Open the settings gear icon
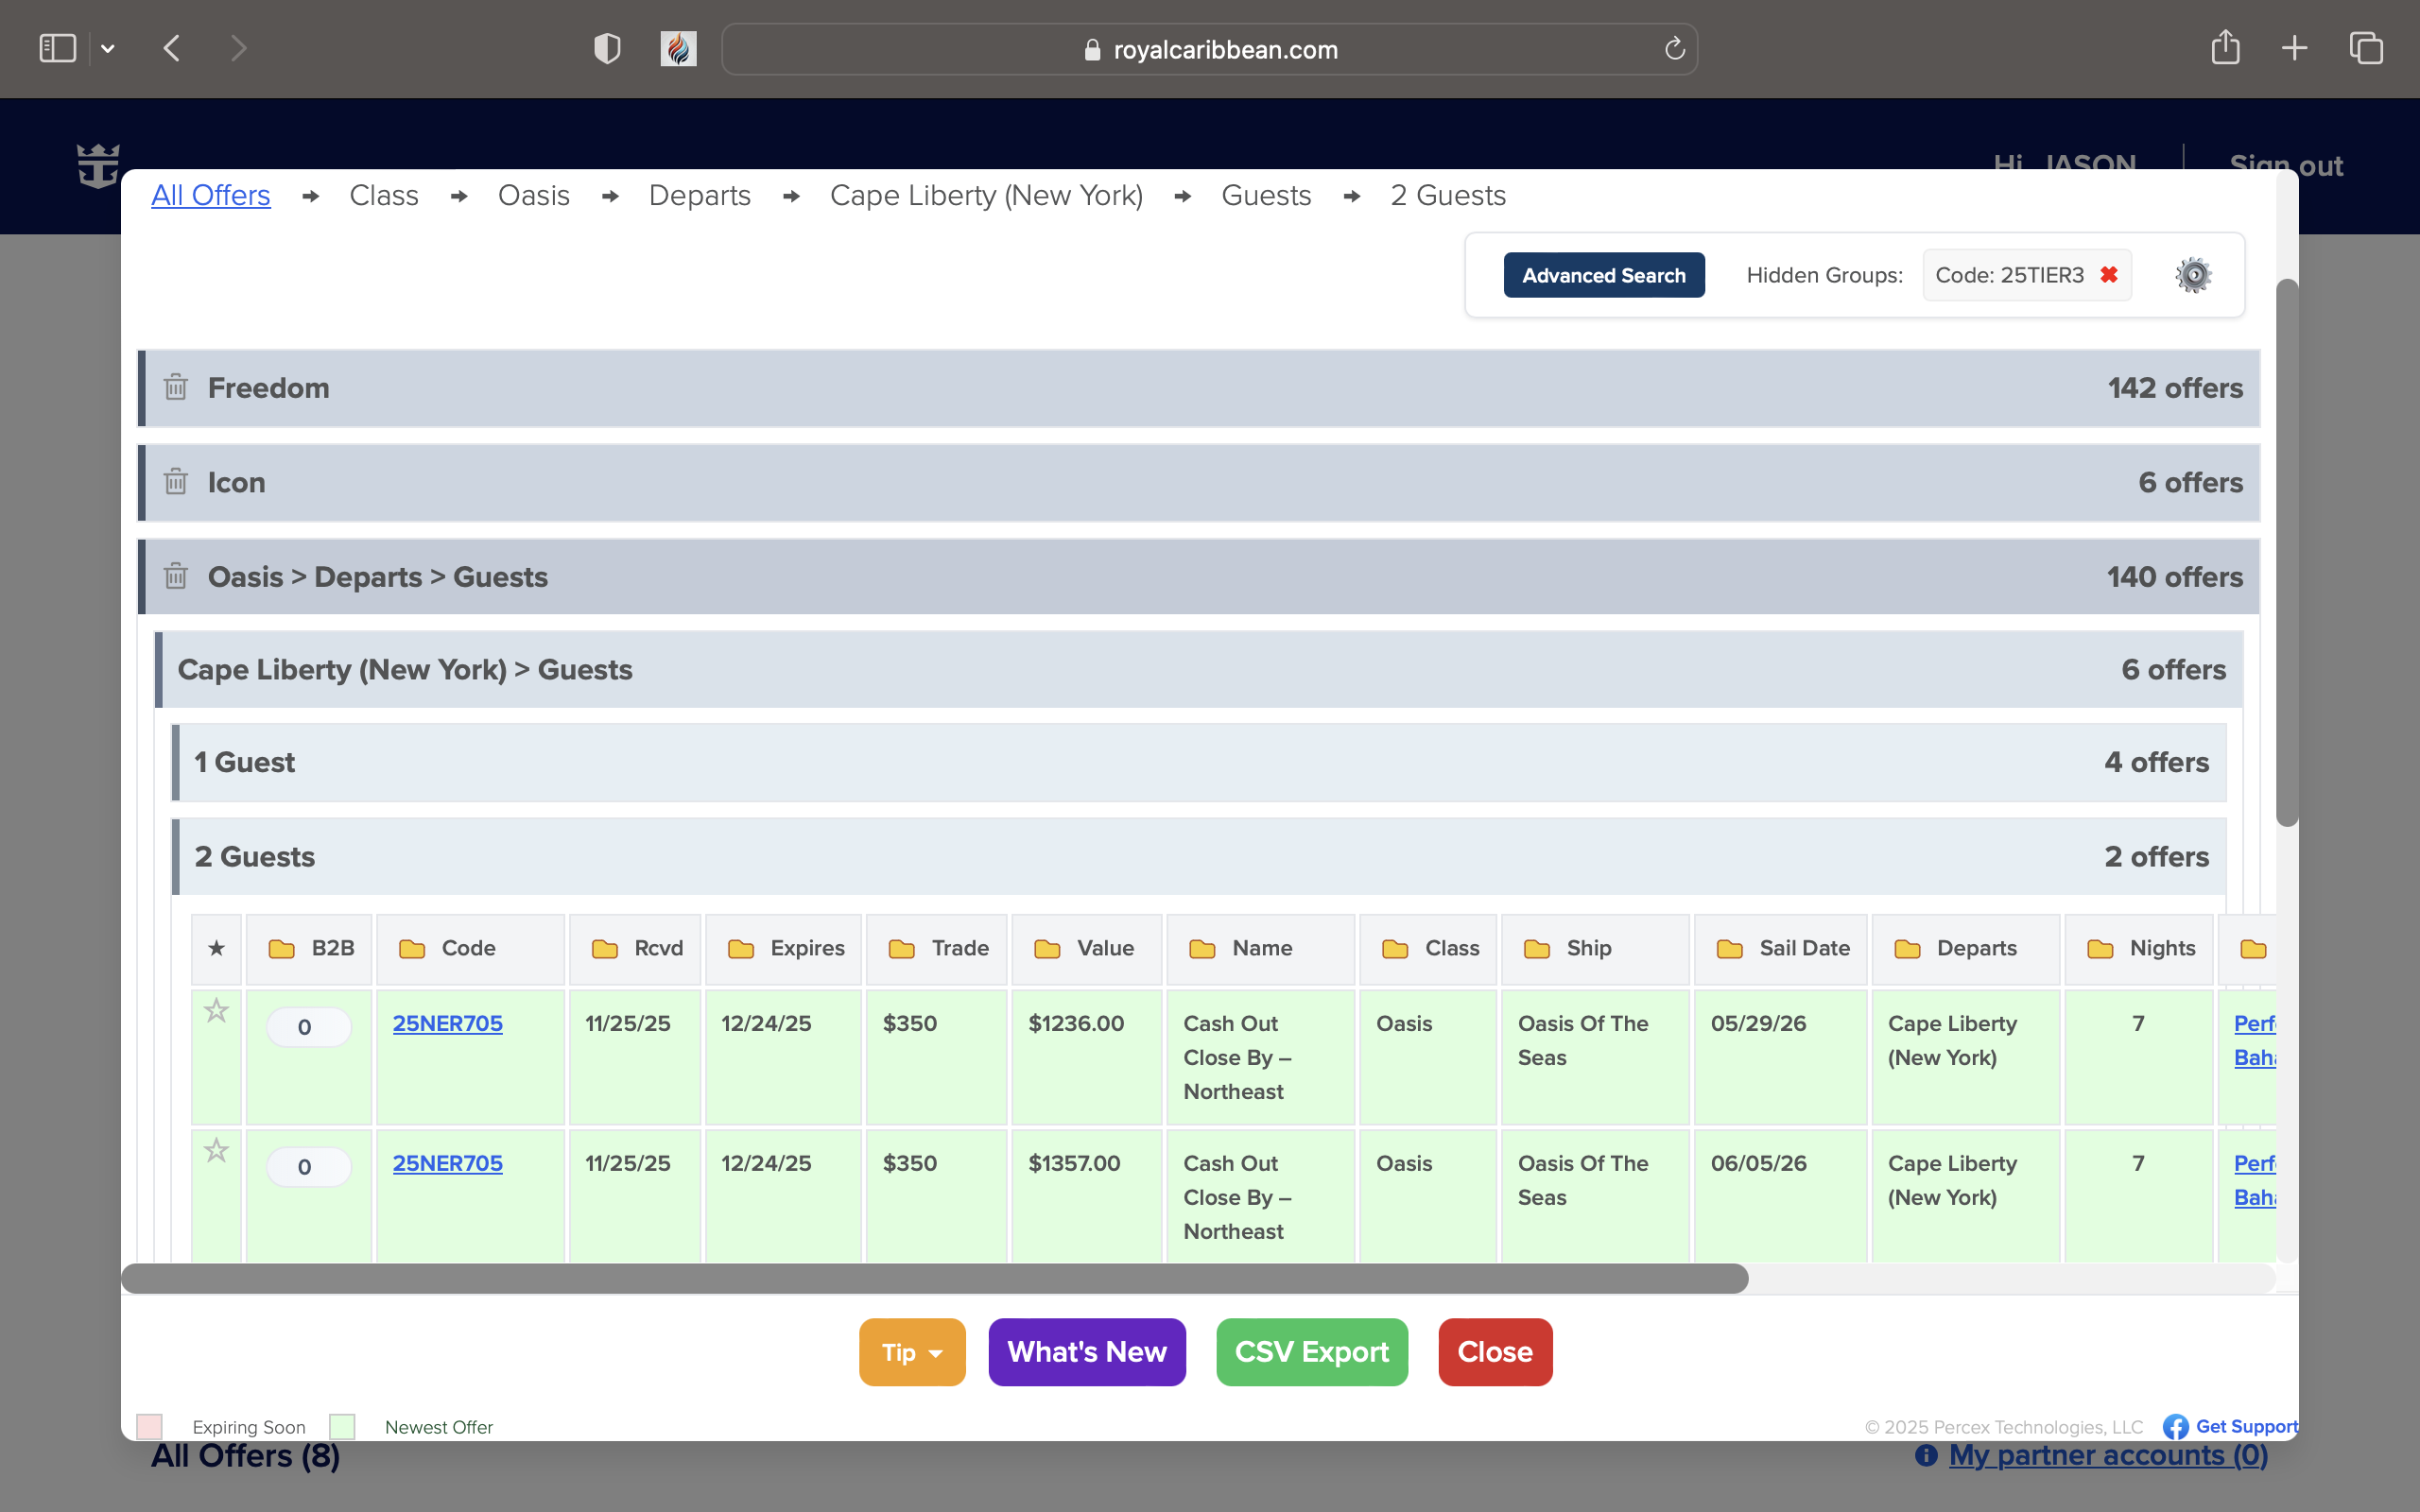Screen dimensions: 2420x1512 coord(2192,275)
